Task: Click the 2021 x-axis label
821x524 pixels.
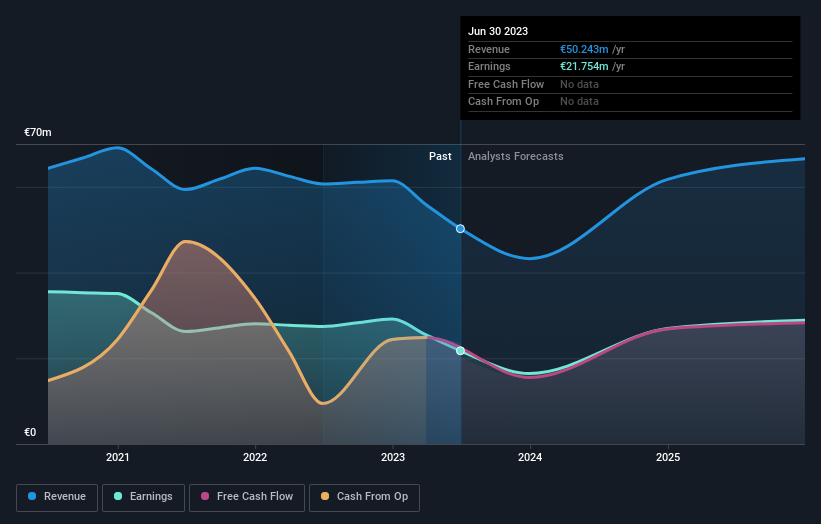Action: [118, 457]
